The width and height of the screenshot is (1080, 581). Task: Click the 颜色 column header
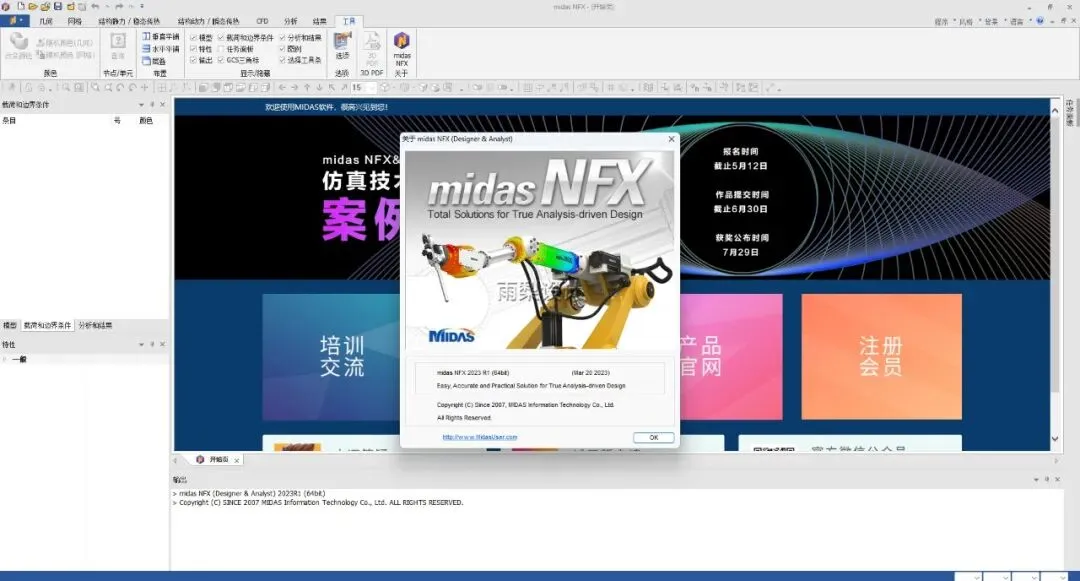point(146,120)
